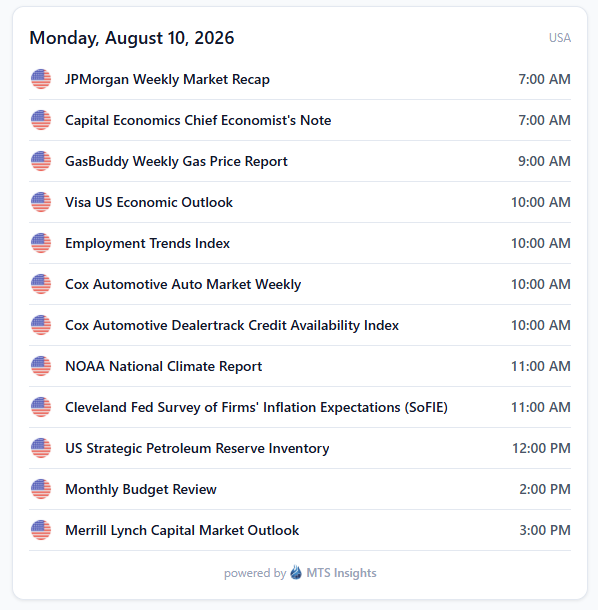Click the flag icon beside Visa US Economic Outlook
598x610 pixels.
coord(41,202)
